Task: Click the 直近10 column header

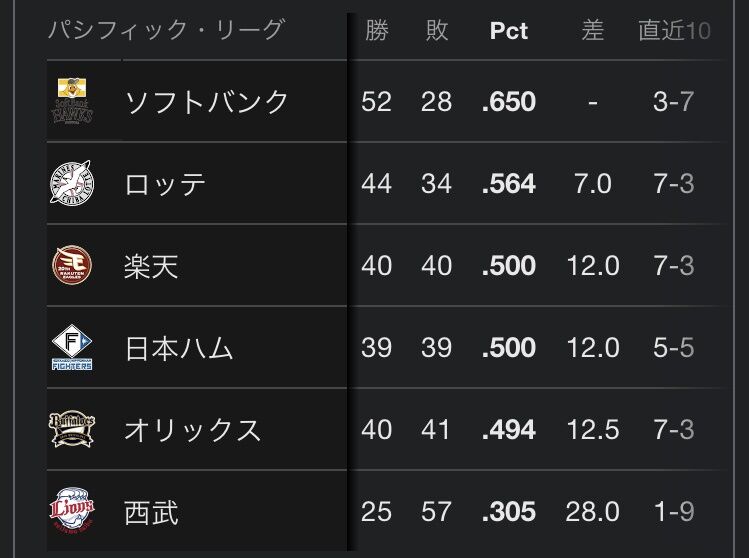Action: click(674, 31)
